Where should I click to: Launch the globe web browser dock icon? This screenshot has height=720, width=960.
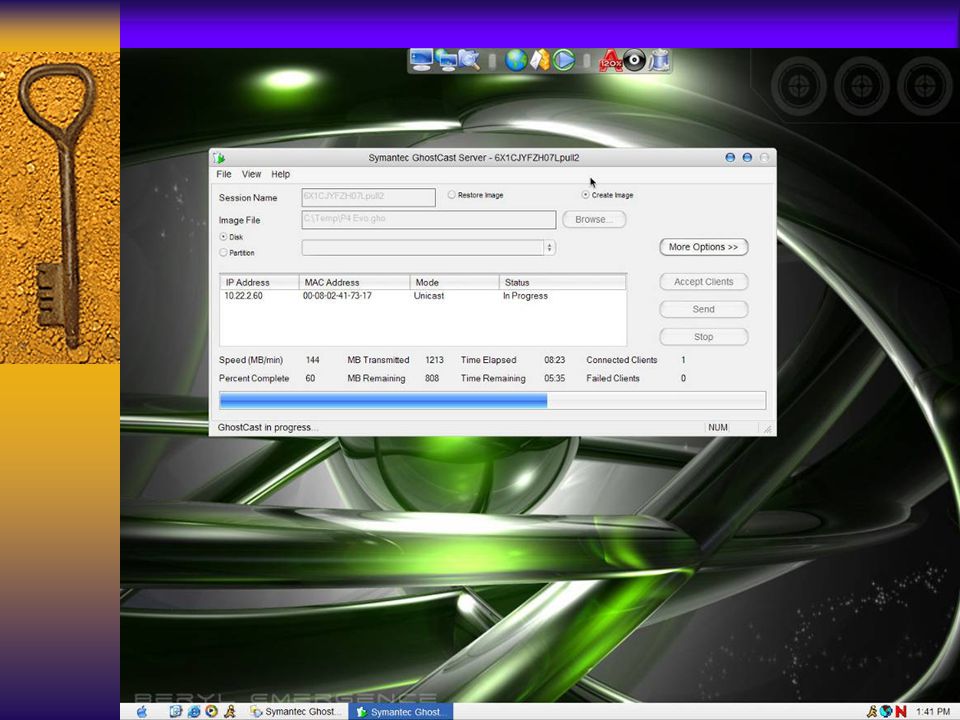pos(516,60)
